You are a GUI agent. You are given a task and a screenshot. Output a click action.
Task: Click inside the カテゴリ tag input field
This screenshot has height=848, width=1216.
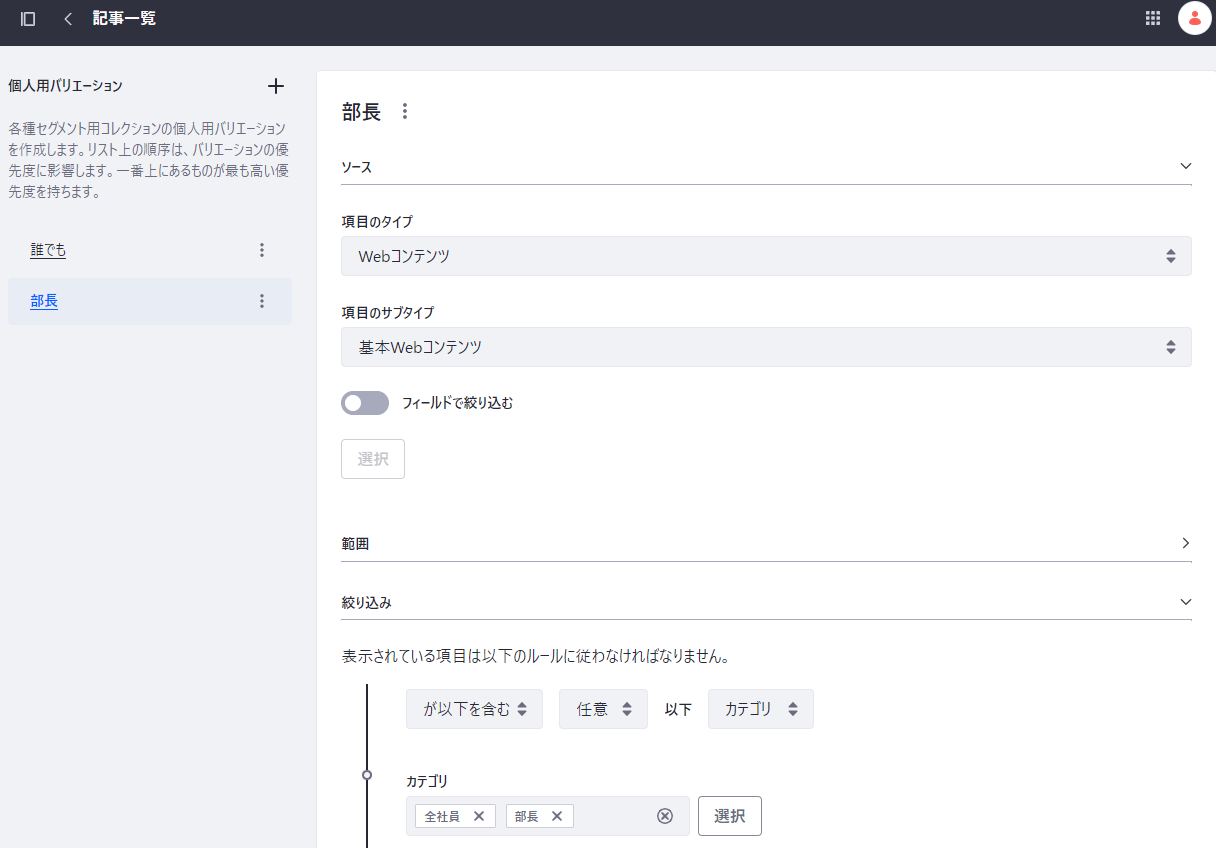(614, 816)
